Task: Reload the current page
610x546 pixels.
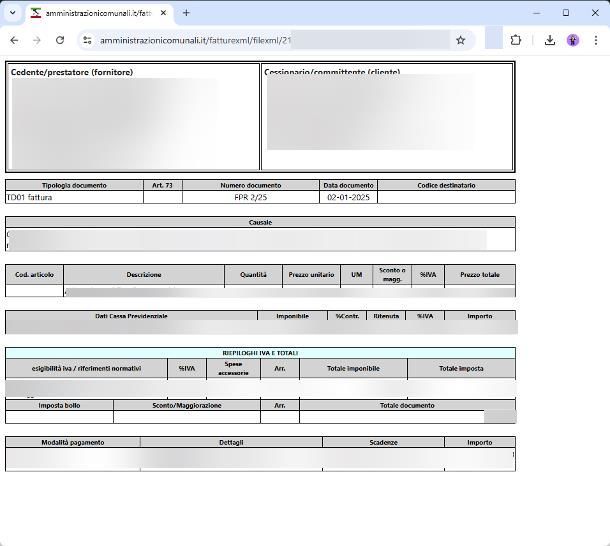Action: 60,40
